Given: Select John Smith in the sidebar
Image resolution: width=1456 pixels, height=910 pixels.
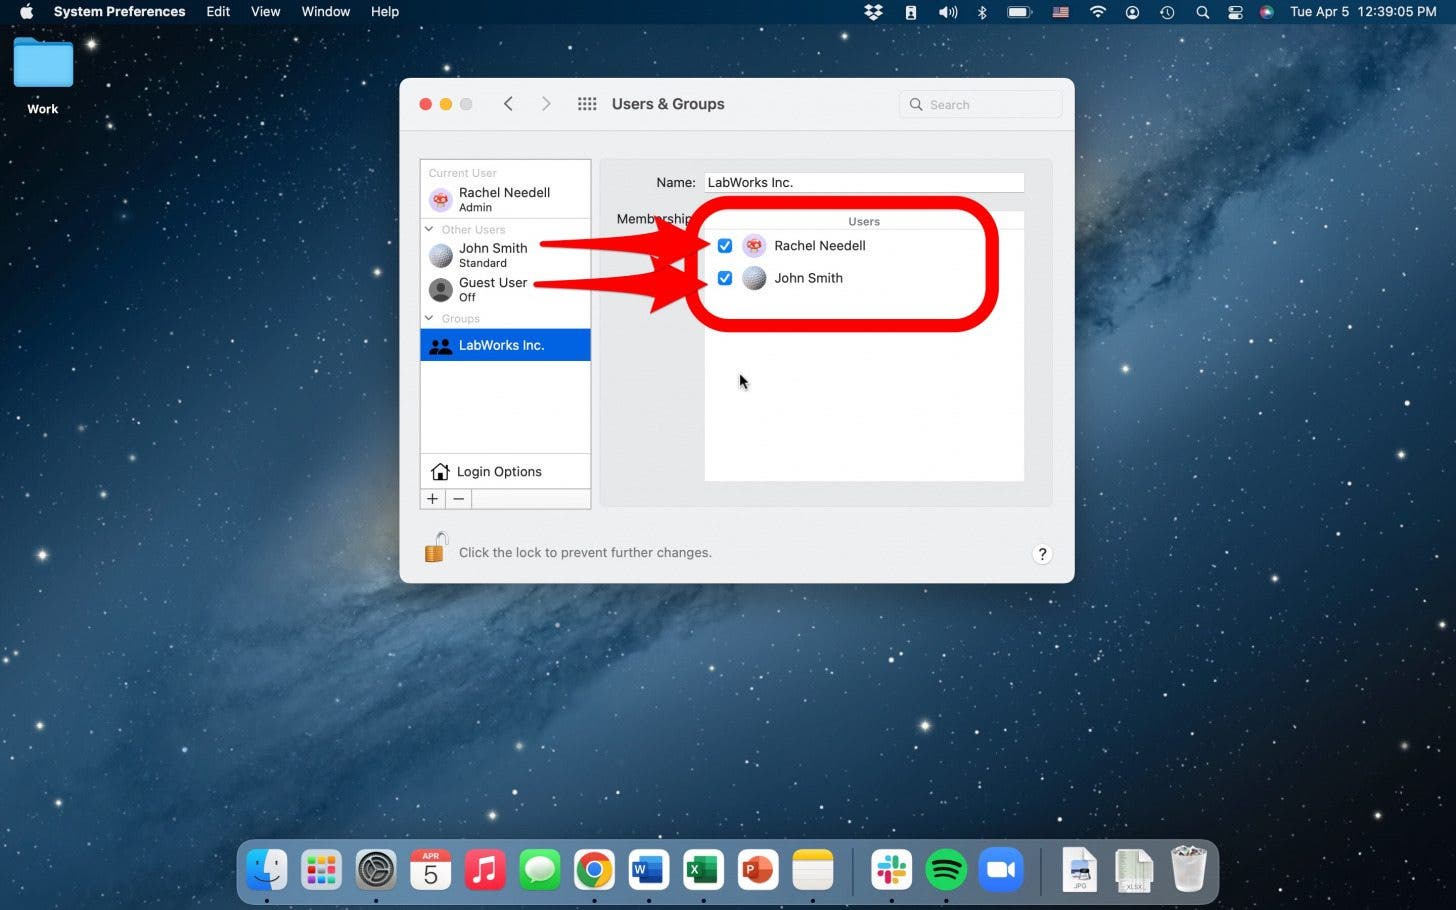Looking at the screenshot, I should (x=505, y=255).
